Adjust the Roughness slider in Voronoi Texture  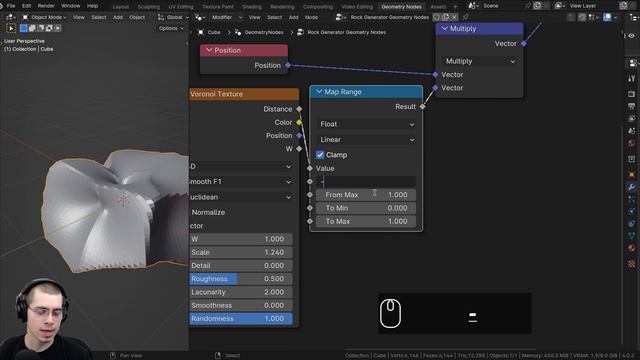[x=241, y=279]
